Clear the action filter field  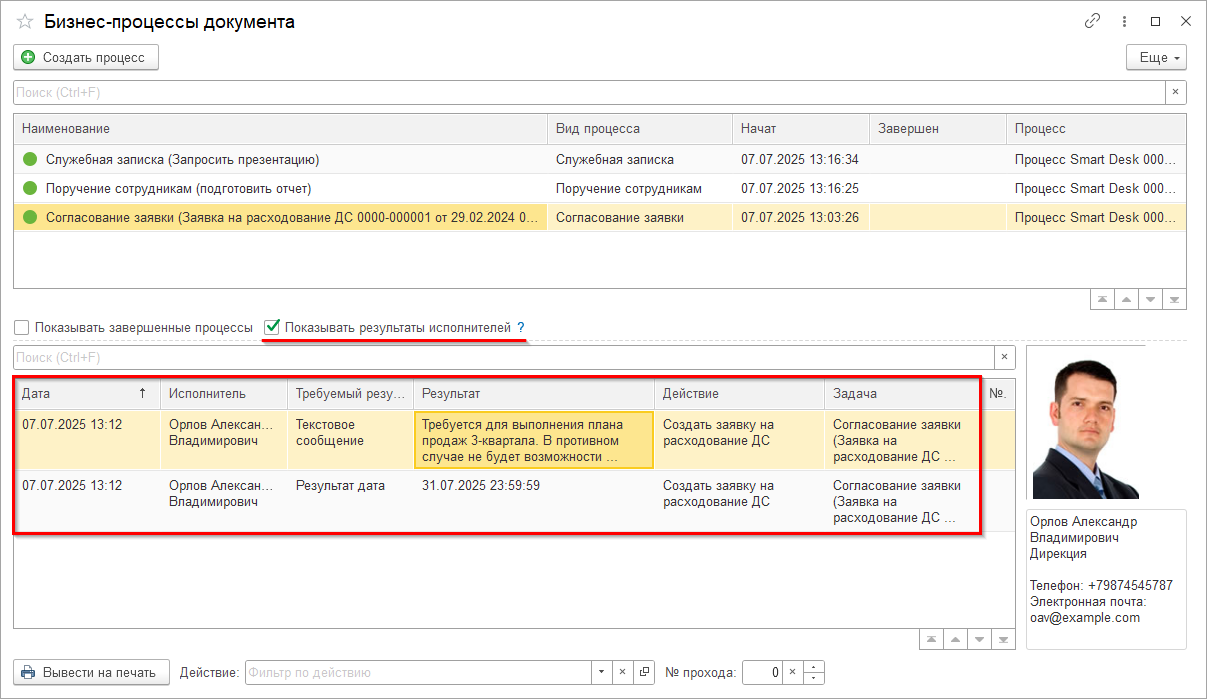(x=621, y=672)
